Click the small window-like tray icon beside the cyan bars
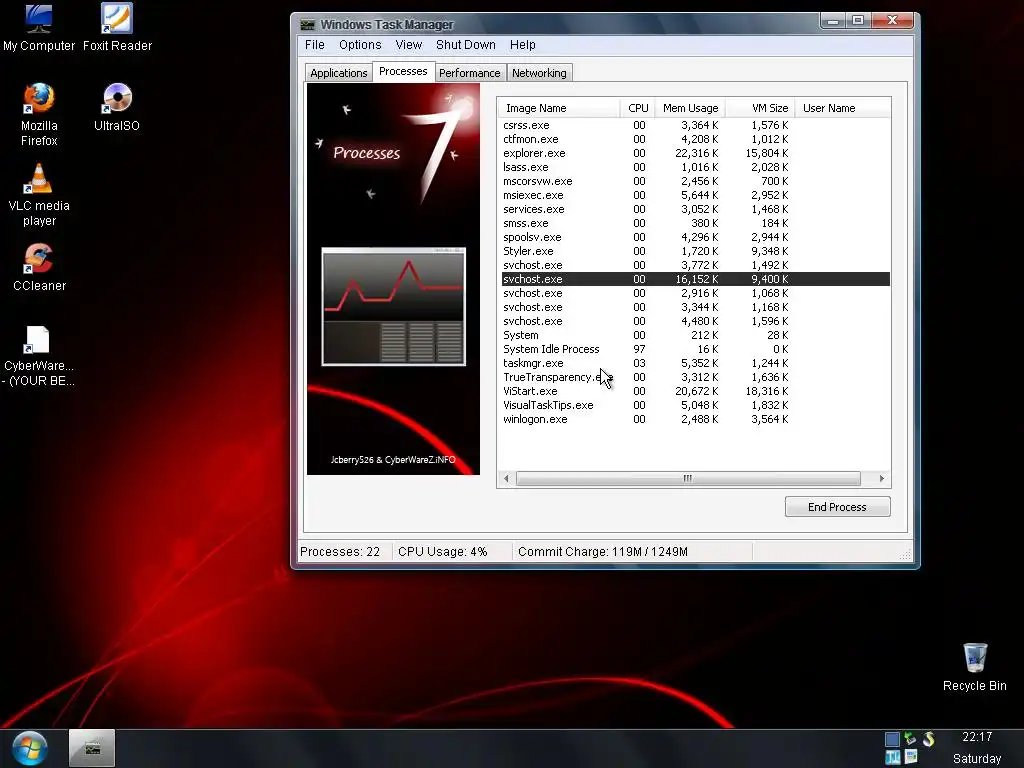The height and width of the screenshot is (768, 1024). point(911,757)
